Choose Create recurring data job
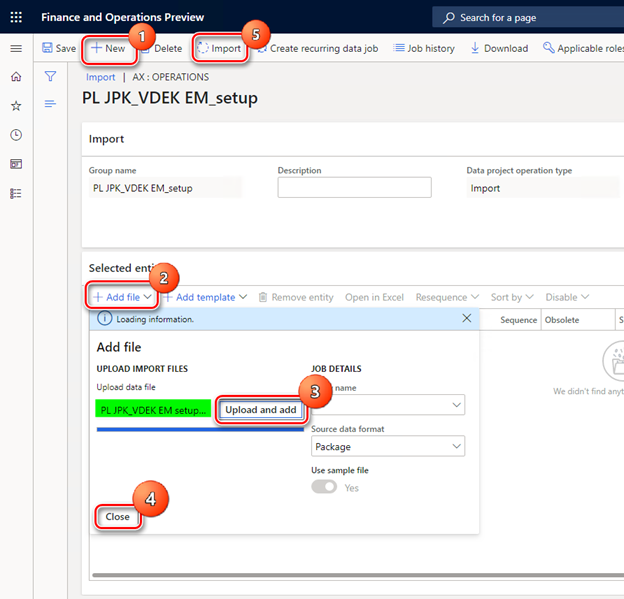624x599 pixels. 318,49
